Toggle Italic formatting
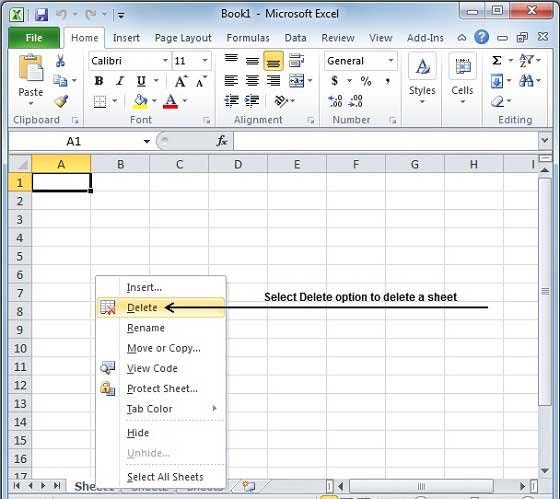Image resolution: width=560 pixels, height=499 pixels. 120,81
